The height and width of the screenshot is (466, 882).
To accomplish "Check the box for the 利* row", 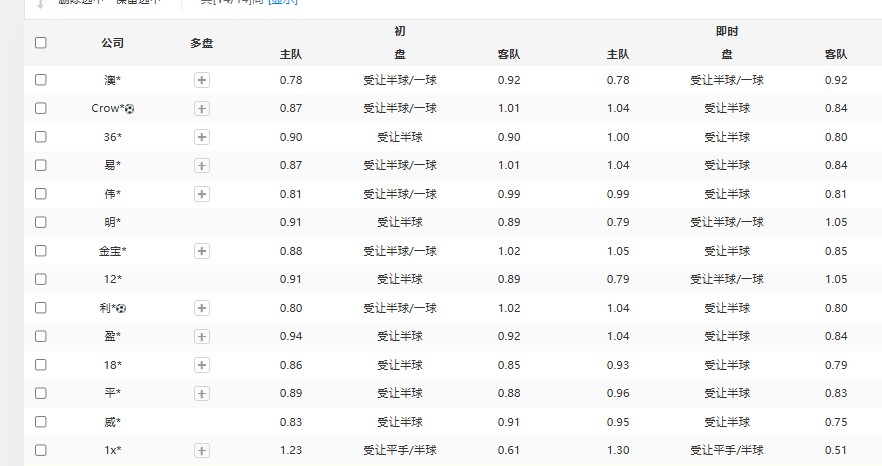I will (x=40, y=308).
